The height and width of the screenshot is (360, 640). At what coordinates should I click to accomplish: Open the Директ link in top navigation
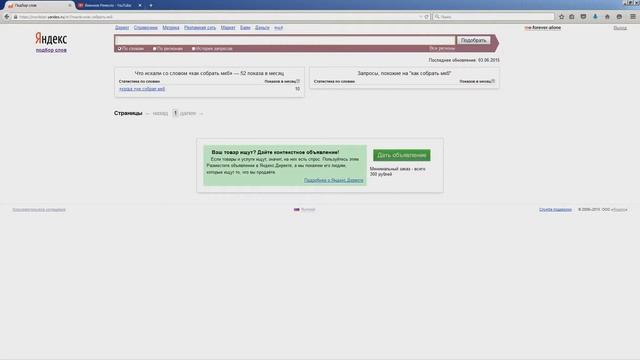pos(122,28)
